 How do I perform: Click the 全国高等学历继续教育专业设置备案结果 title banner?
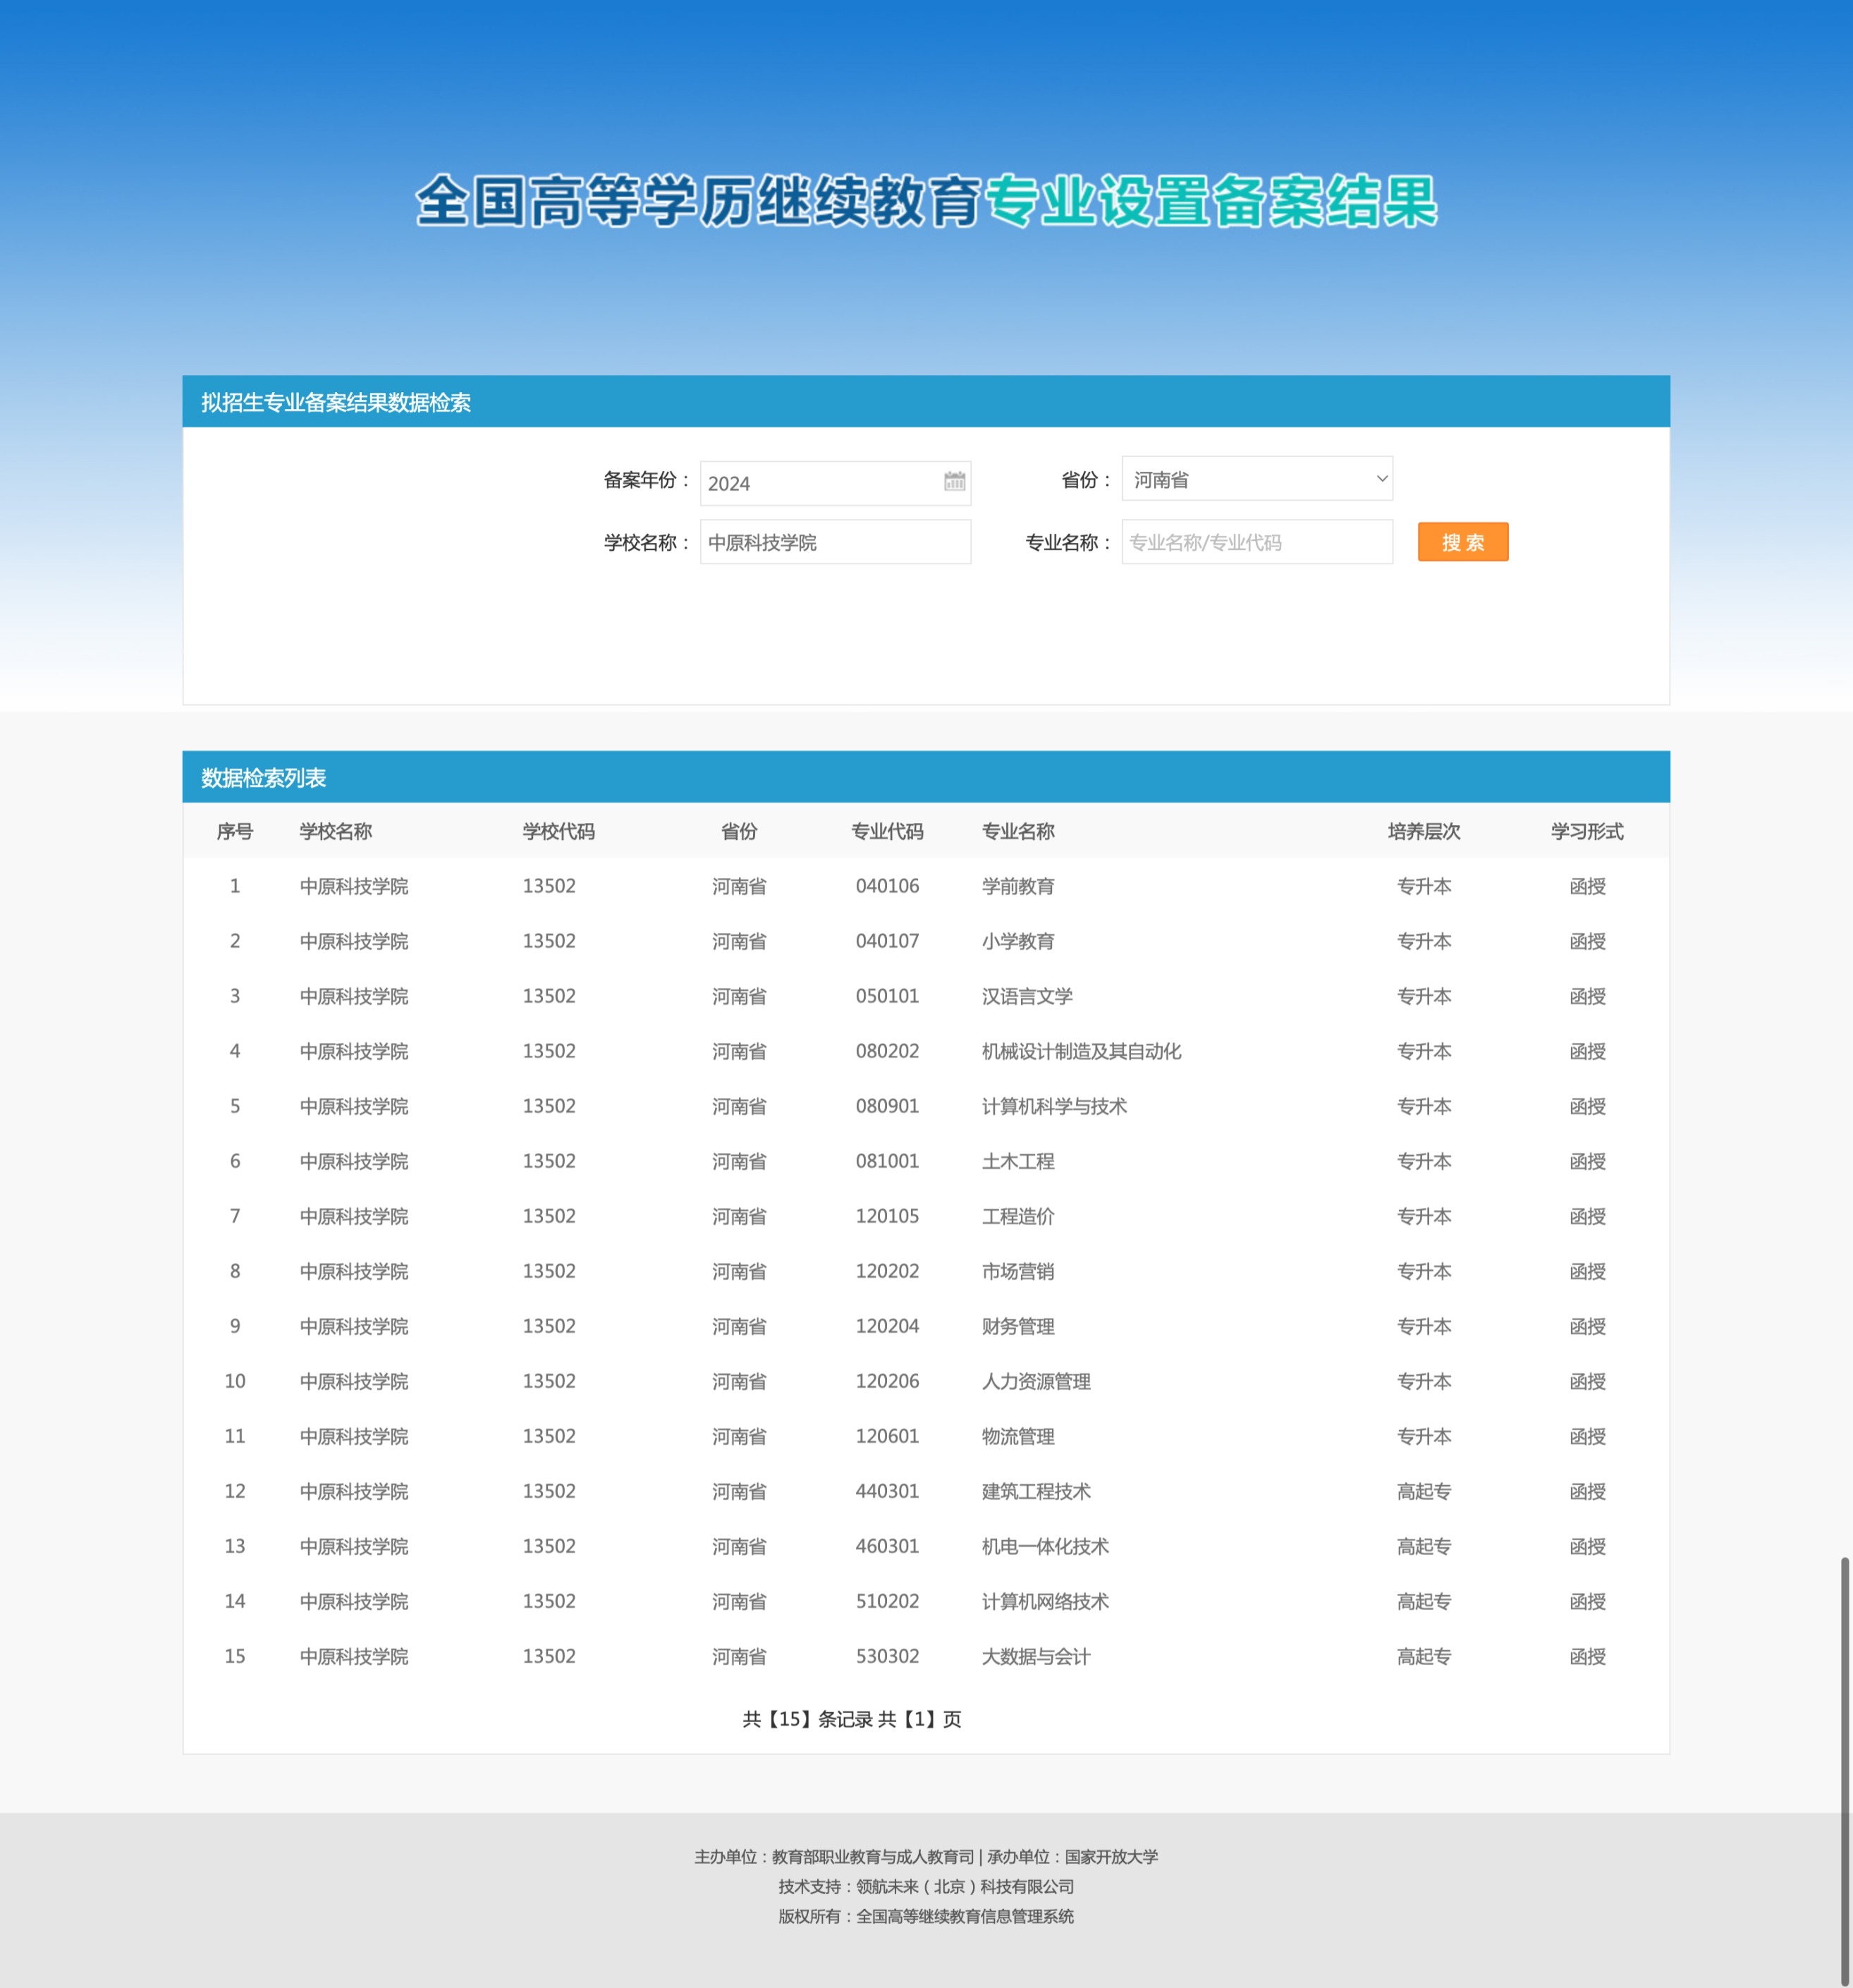click(926, 201)
